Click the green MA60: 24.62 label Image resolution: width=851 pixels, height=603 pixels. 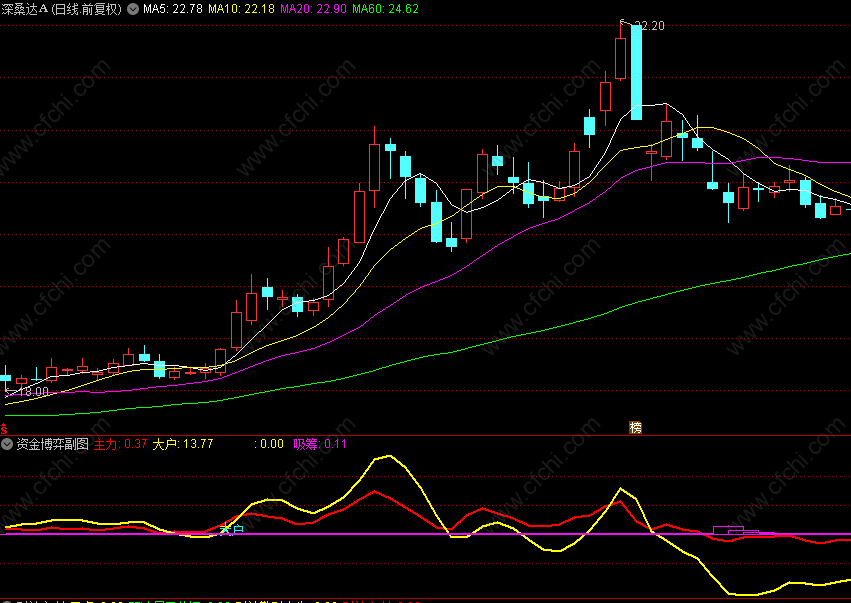(385, 9)
